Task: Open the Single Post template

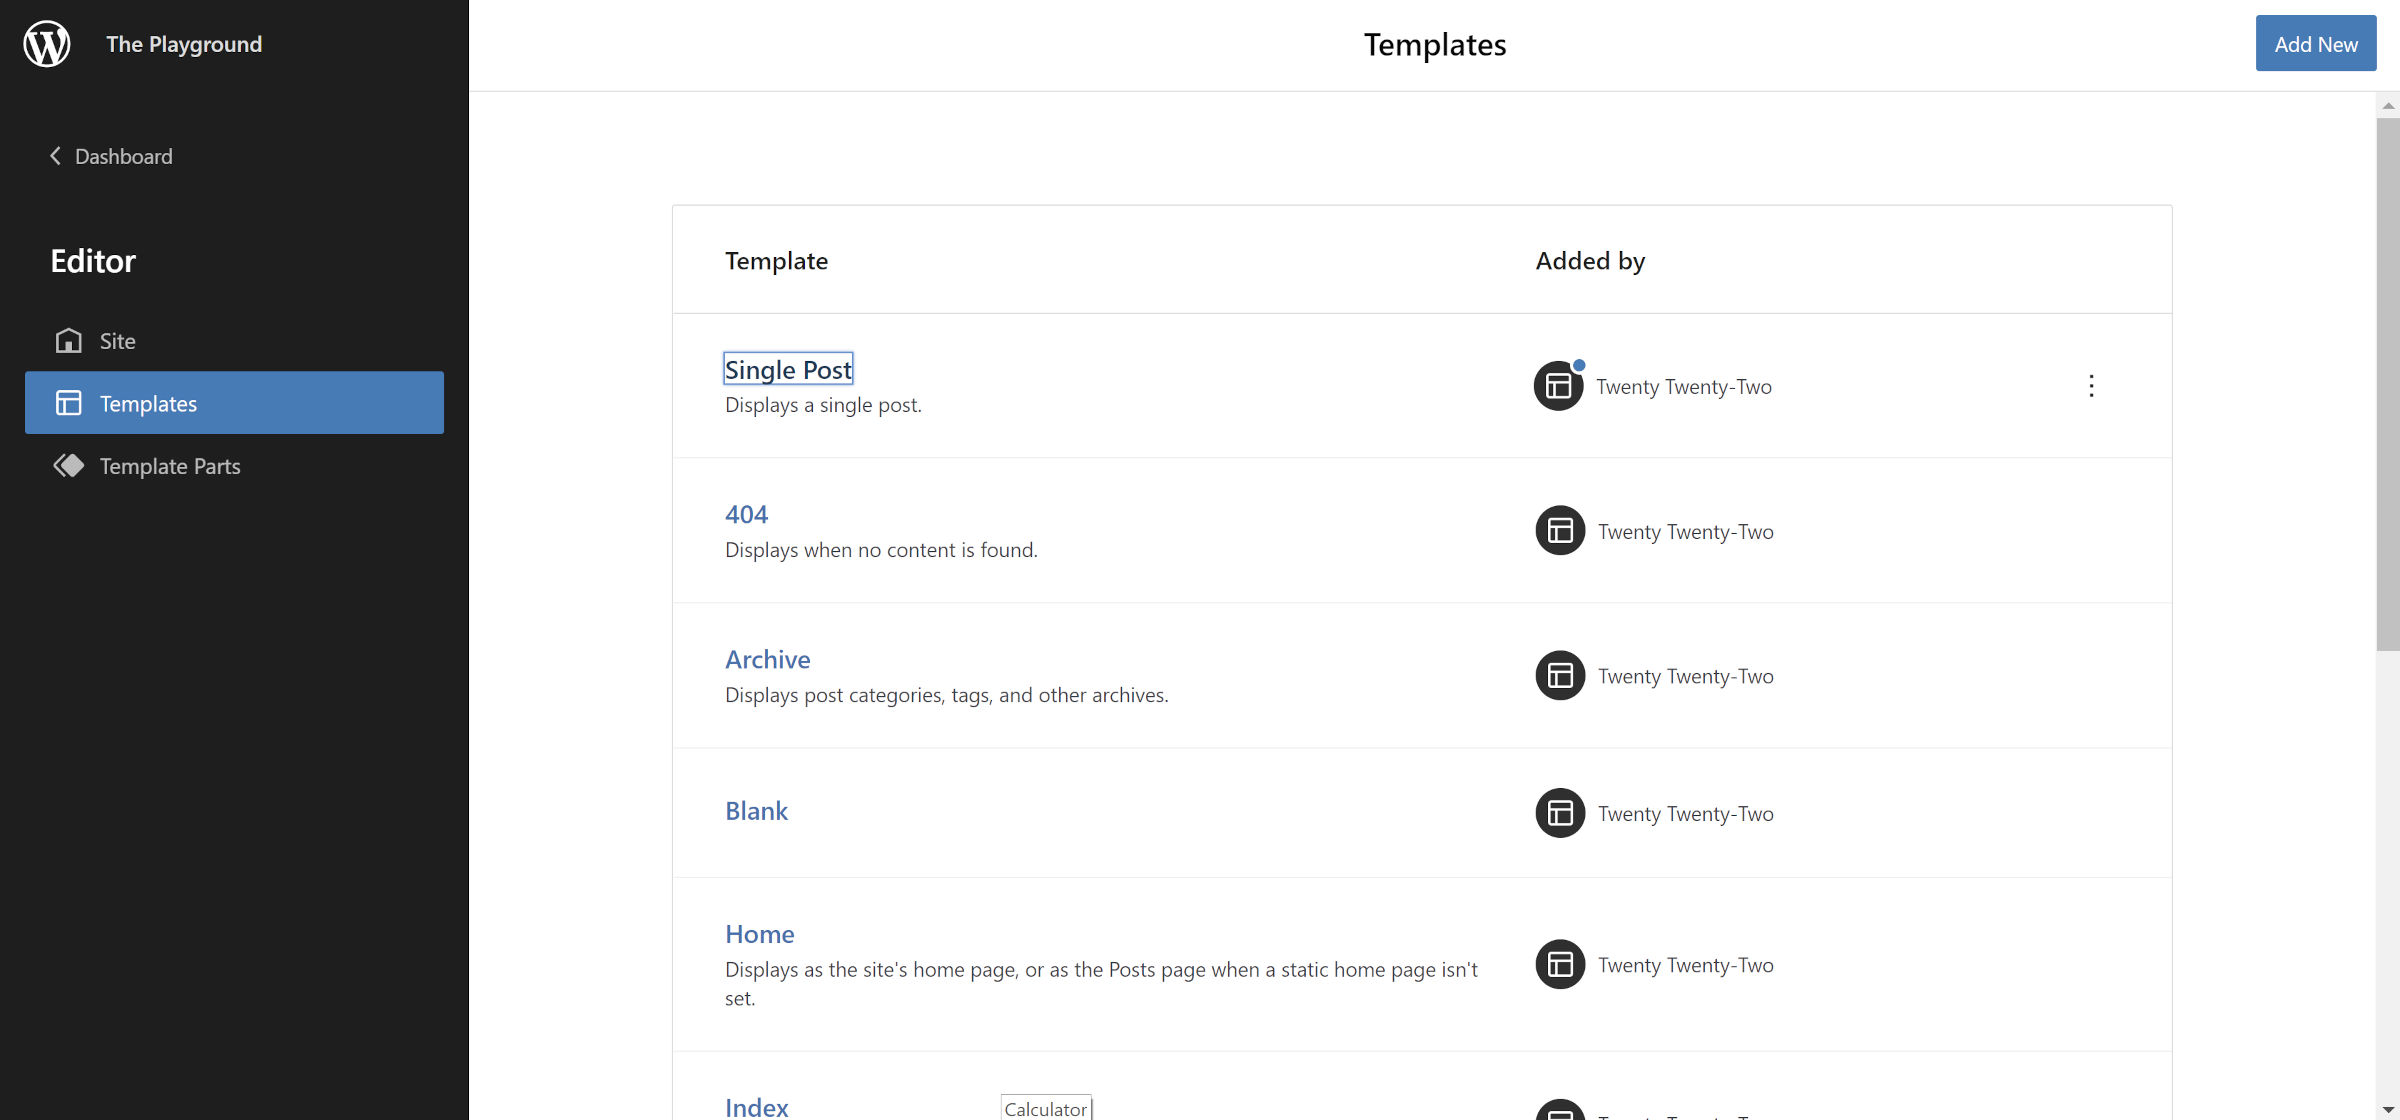Action: point(787,367)
